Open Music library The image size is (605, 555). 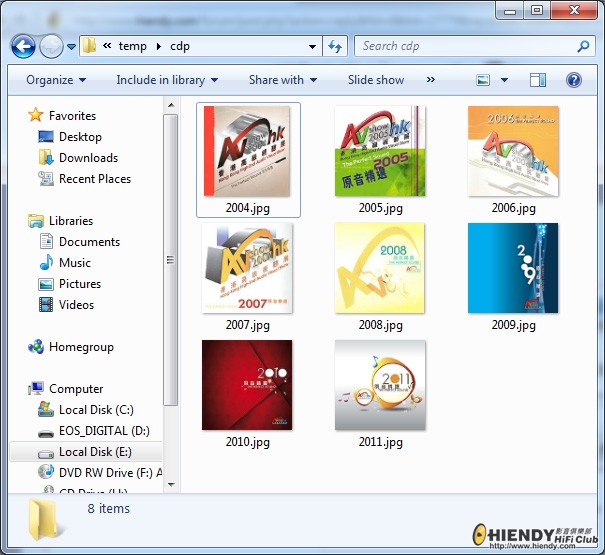[75, 263]
